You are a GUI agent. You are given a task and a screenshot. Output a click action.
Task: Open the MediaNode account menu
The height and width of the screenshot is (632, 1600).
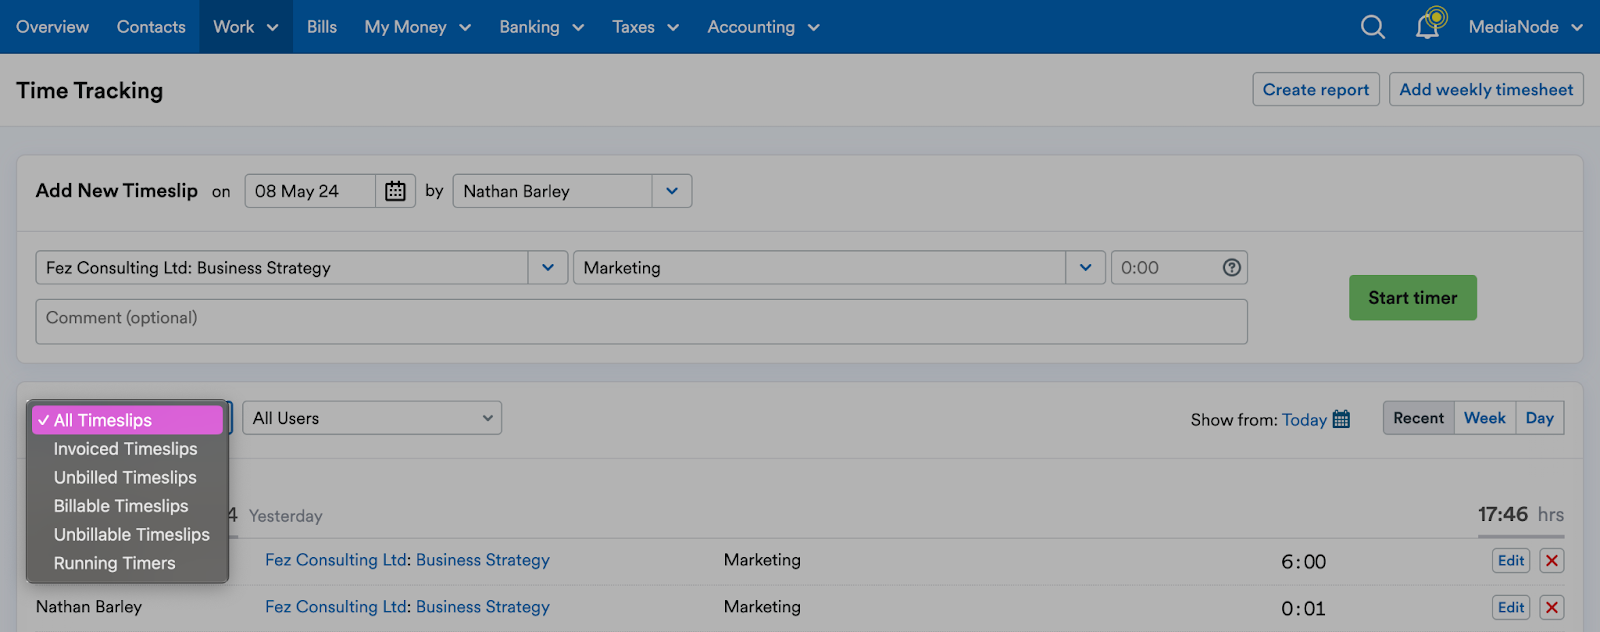1526,27
